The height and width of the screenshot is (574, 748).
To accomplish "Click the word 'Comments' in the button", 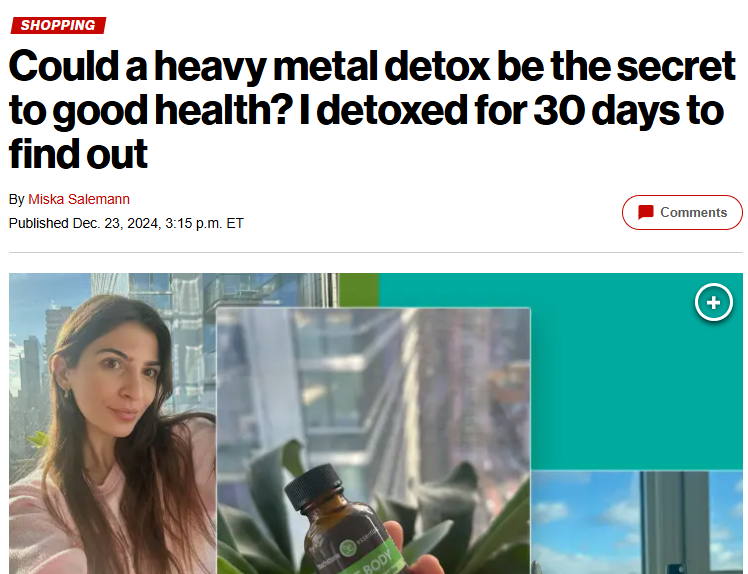I will [694, 212].
